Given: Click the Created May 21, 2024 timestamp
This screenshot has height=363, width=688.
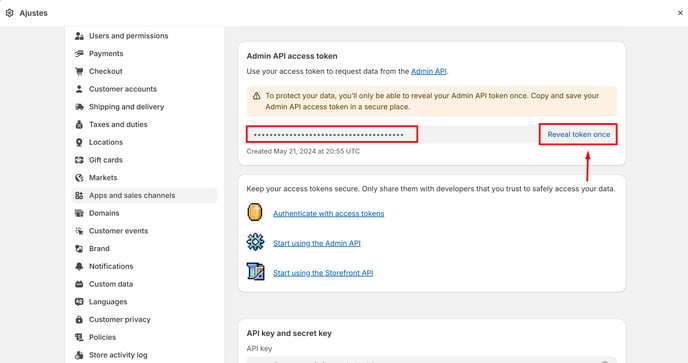Looking at the screenshot, I should pos(303,151).
